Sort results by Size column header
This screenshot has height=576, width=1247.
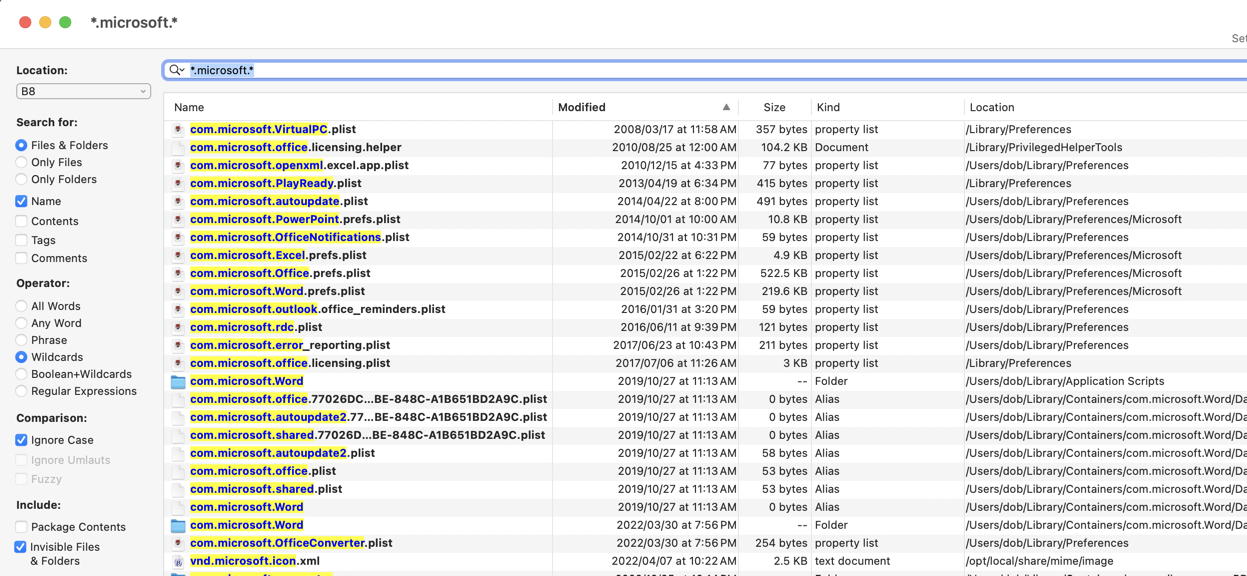coord(774,107)
